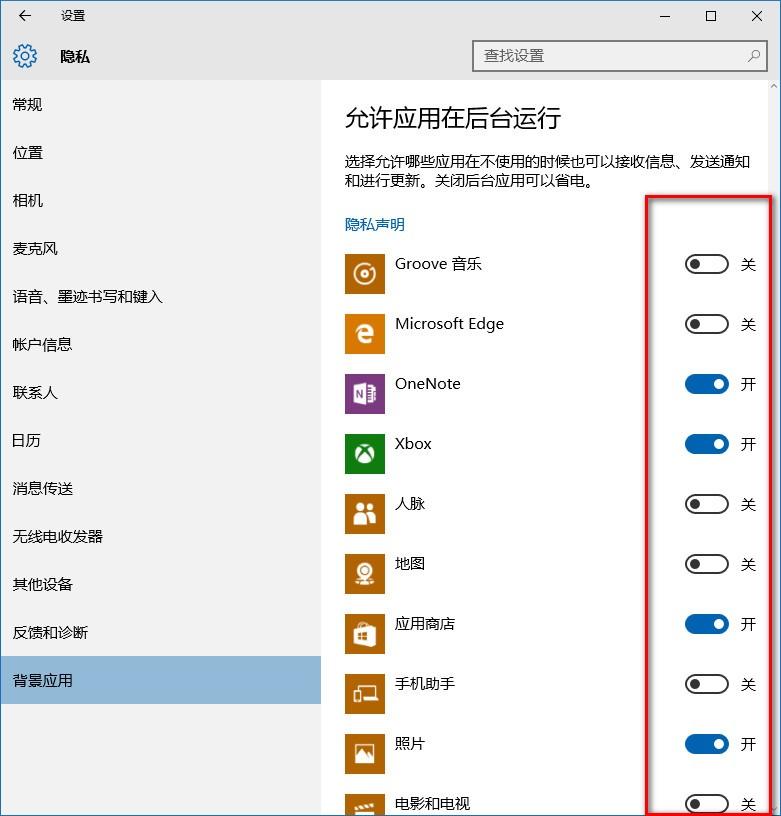Disable the Xbox background toggle
This screenshot has height=816, width=781.
point(706,445)
